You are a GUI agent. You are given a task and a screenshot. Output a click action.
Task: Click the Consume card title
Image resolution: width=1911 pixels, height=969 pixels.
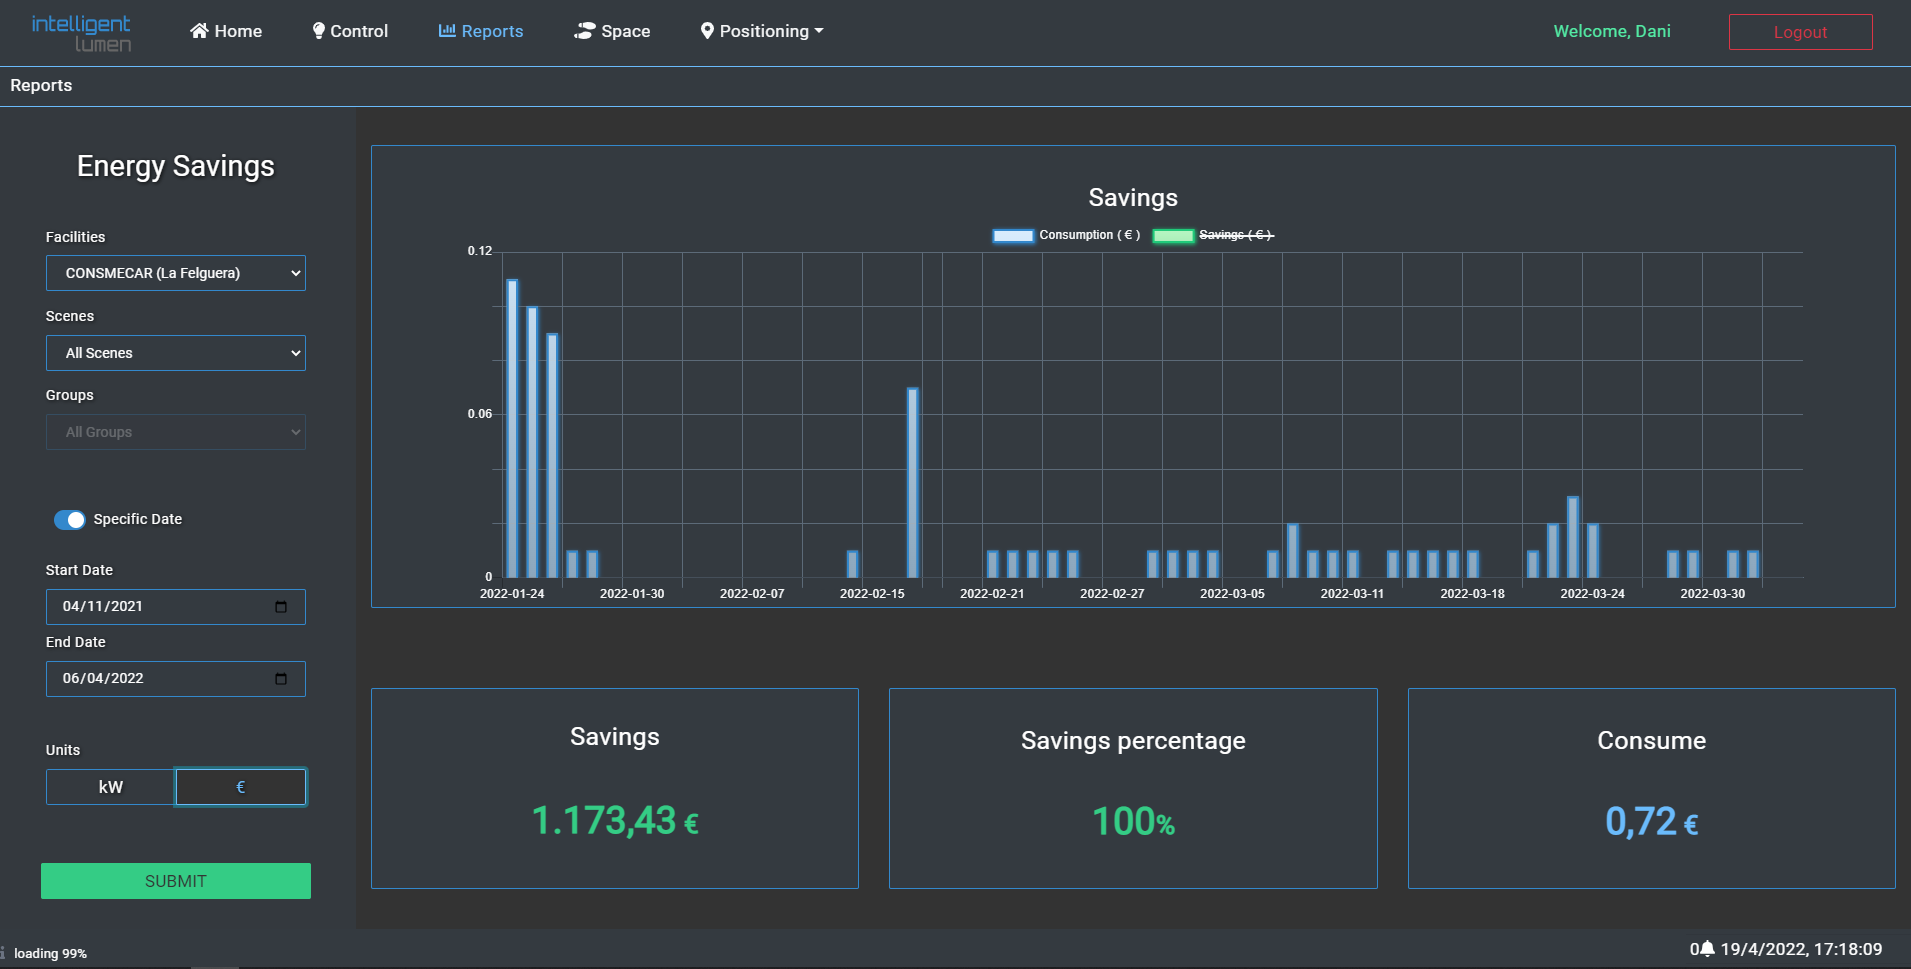click(x=1652, y=741)
